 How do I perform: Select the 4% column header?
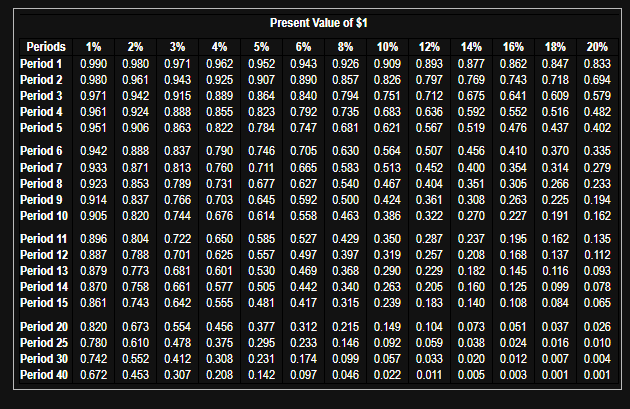(x=219, y=47)
